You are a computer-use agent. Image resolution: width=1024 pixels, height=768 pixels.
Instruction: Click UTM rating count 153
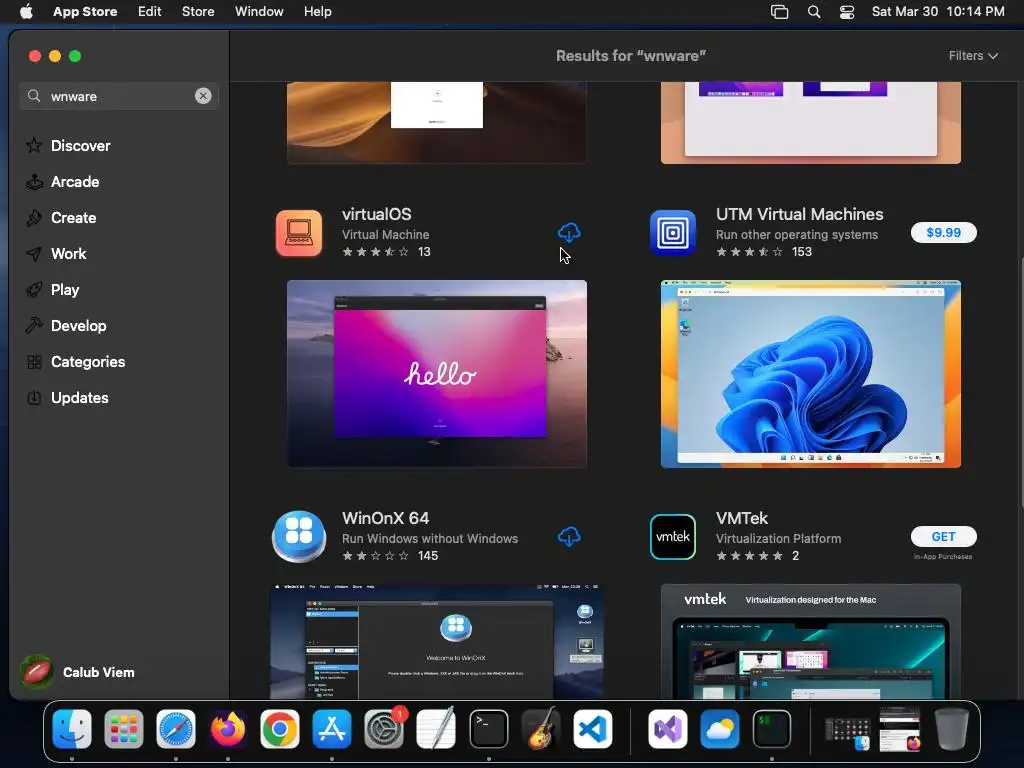[x=801, y=252]
